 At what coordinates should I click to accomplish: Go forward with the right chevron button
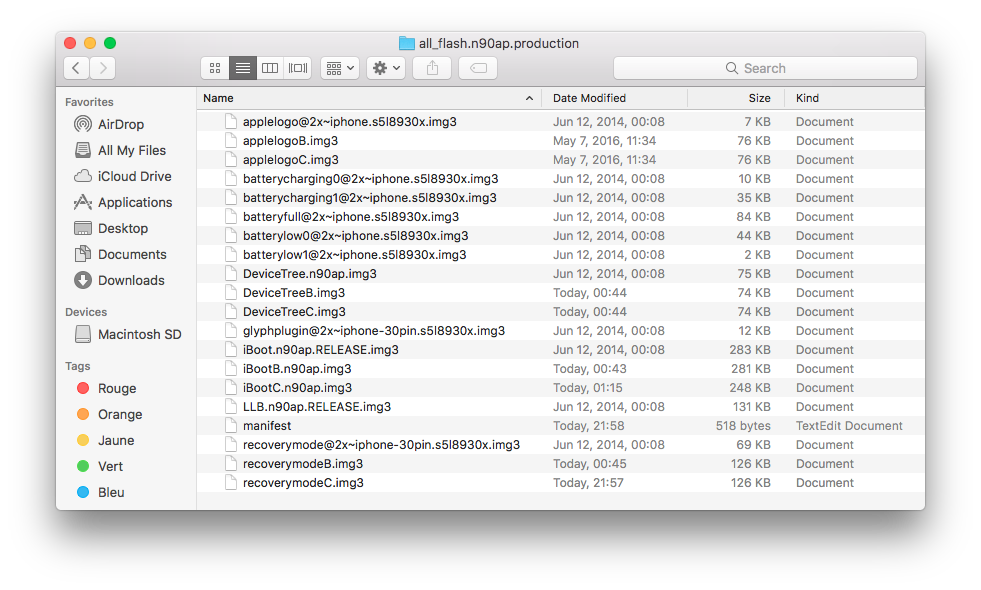coord(103,68)
